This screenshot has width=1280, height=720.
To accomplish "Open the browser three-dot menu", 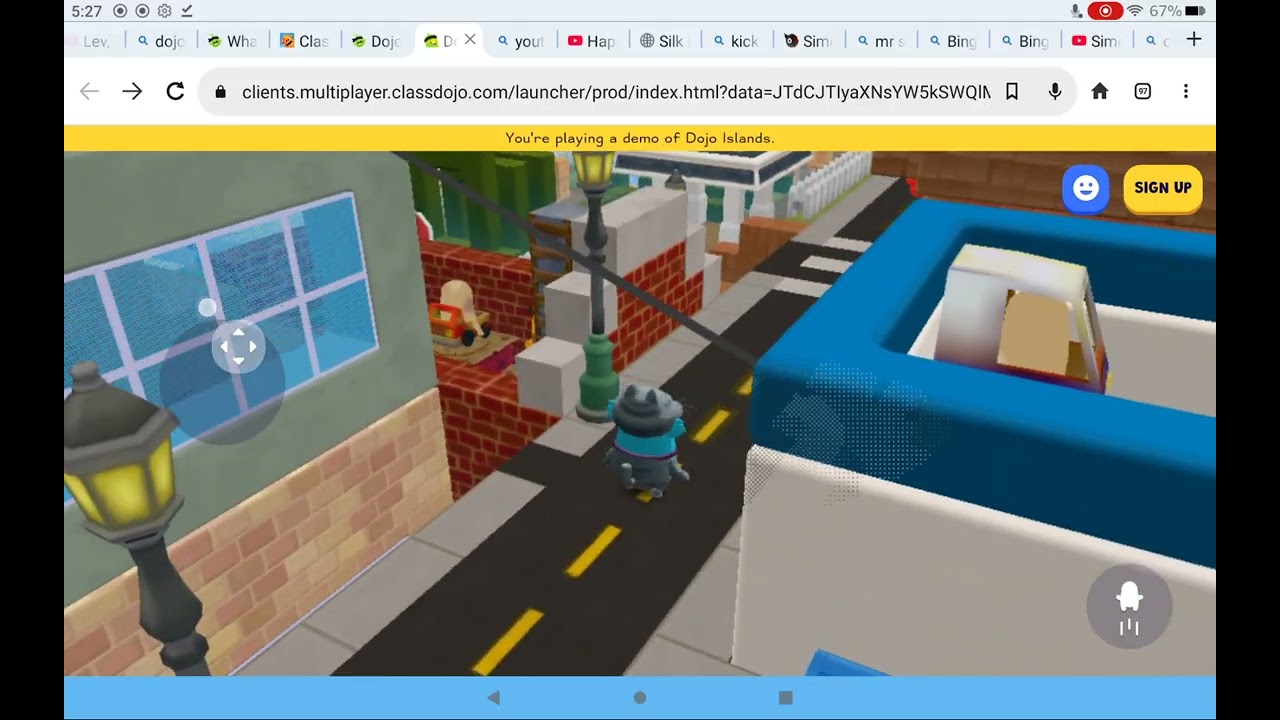I will (x=1186, y=92).
